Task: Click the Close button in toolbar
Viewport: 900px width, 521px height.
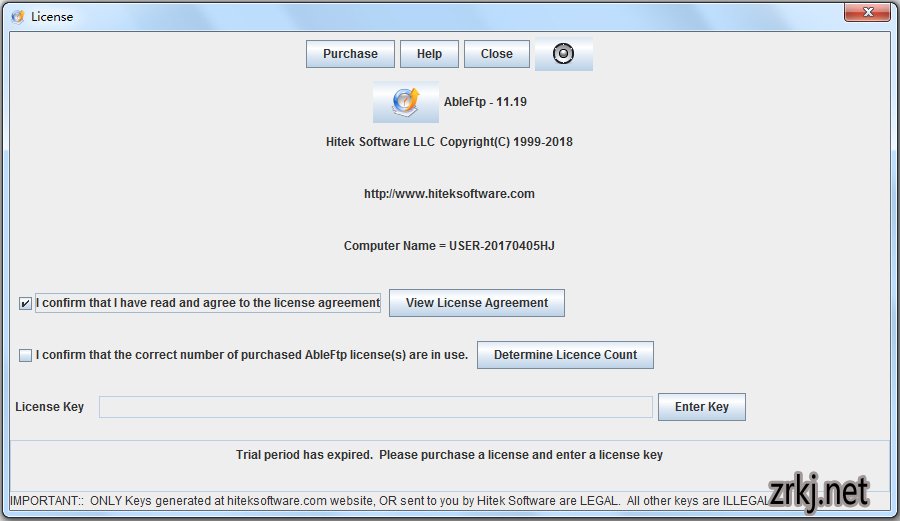Action: [496, 54]
